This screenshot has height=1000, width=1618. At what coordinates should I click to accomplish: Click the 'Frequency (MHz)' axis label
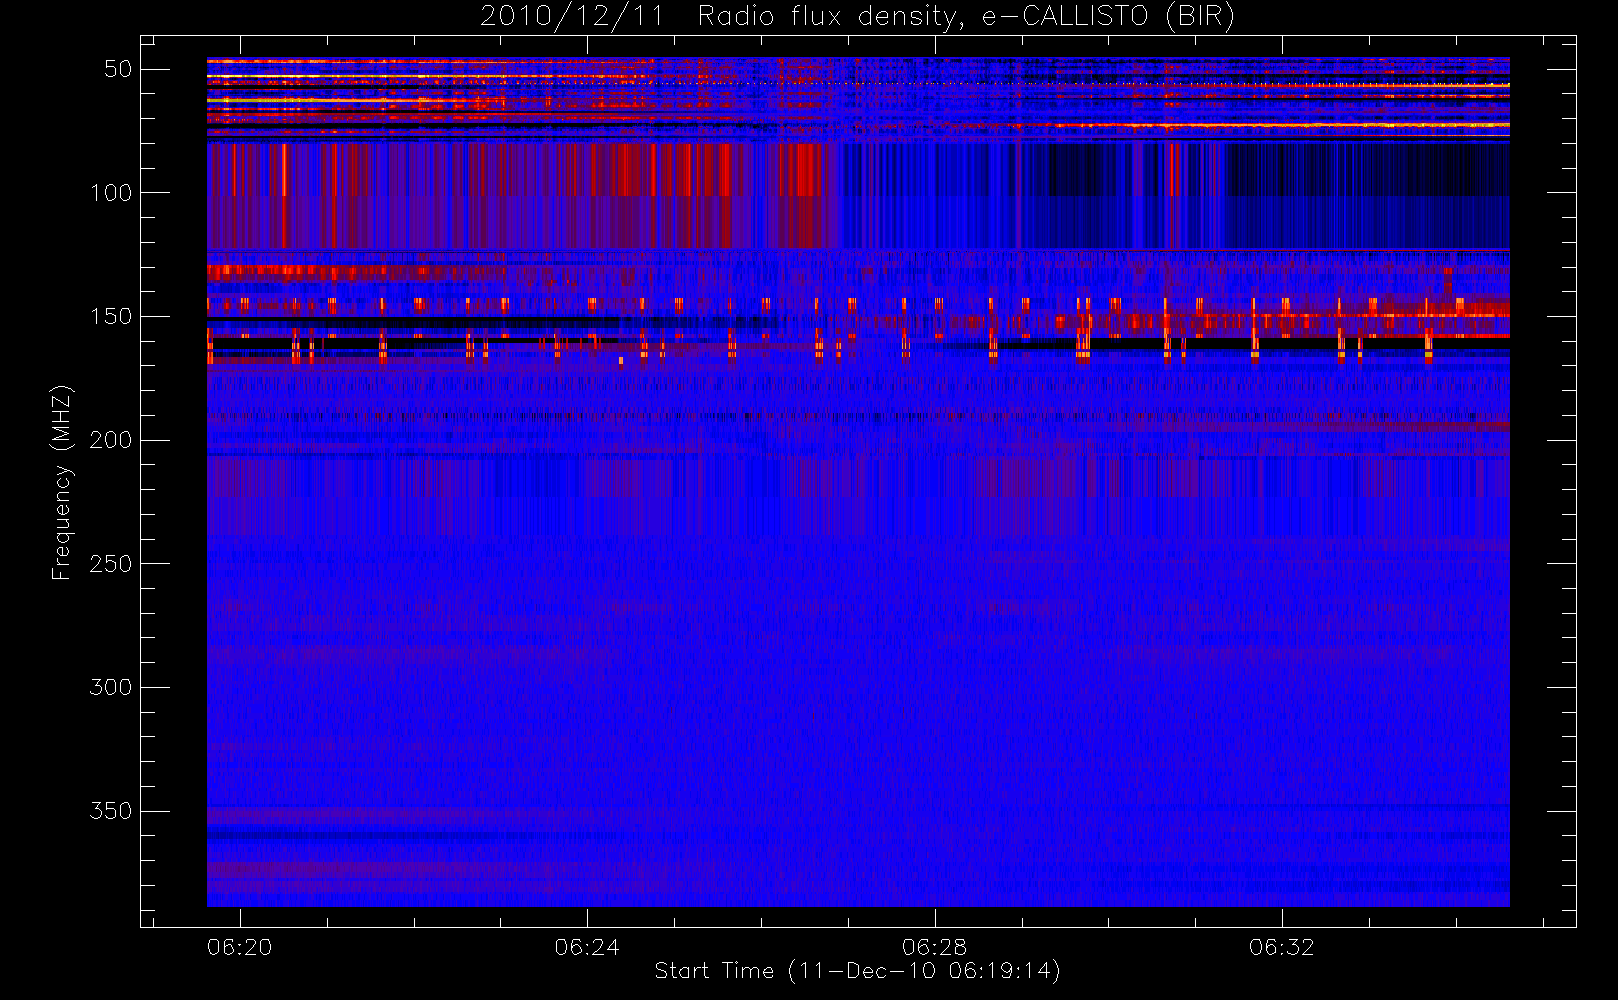tap(62, 482)
